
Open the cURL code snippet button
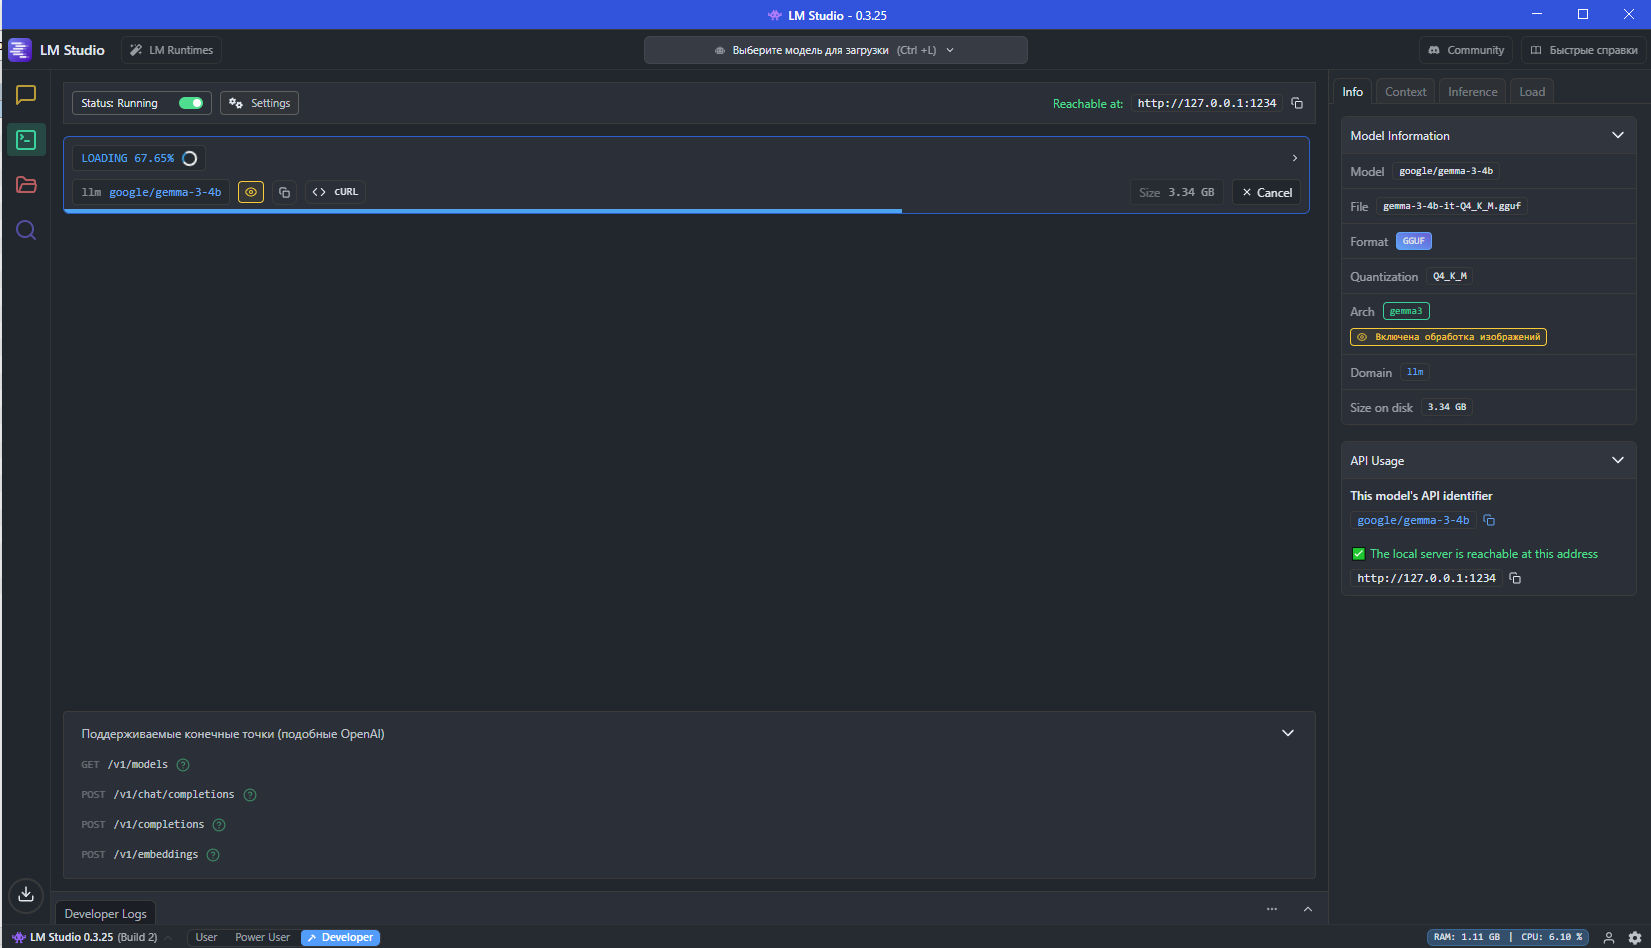coord(335,192)
